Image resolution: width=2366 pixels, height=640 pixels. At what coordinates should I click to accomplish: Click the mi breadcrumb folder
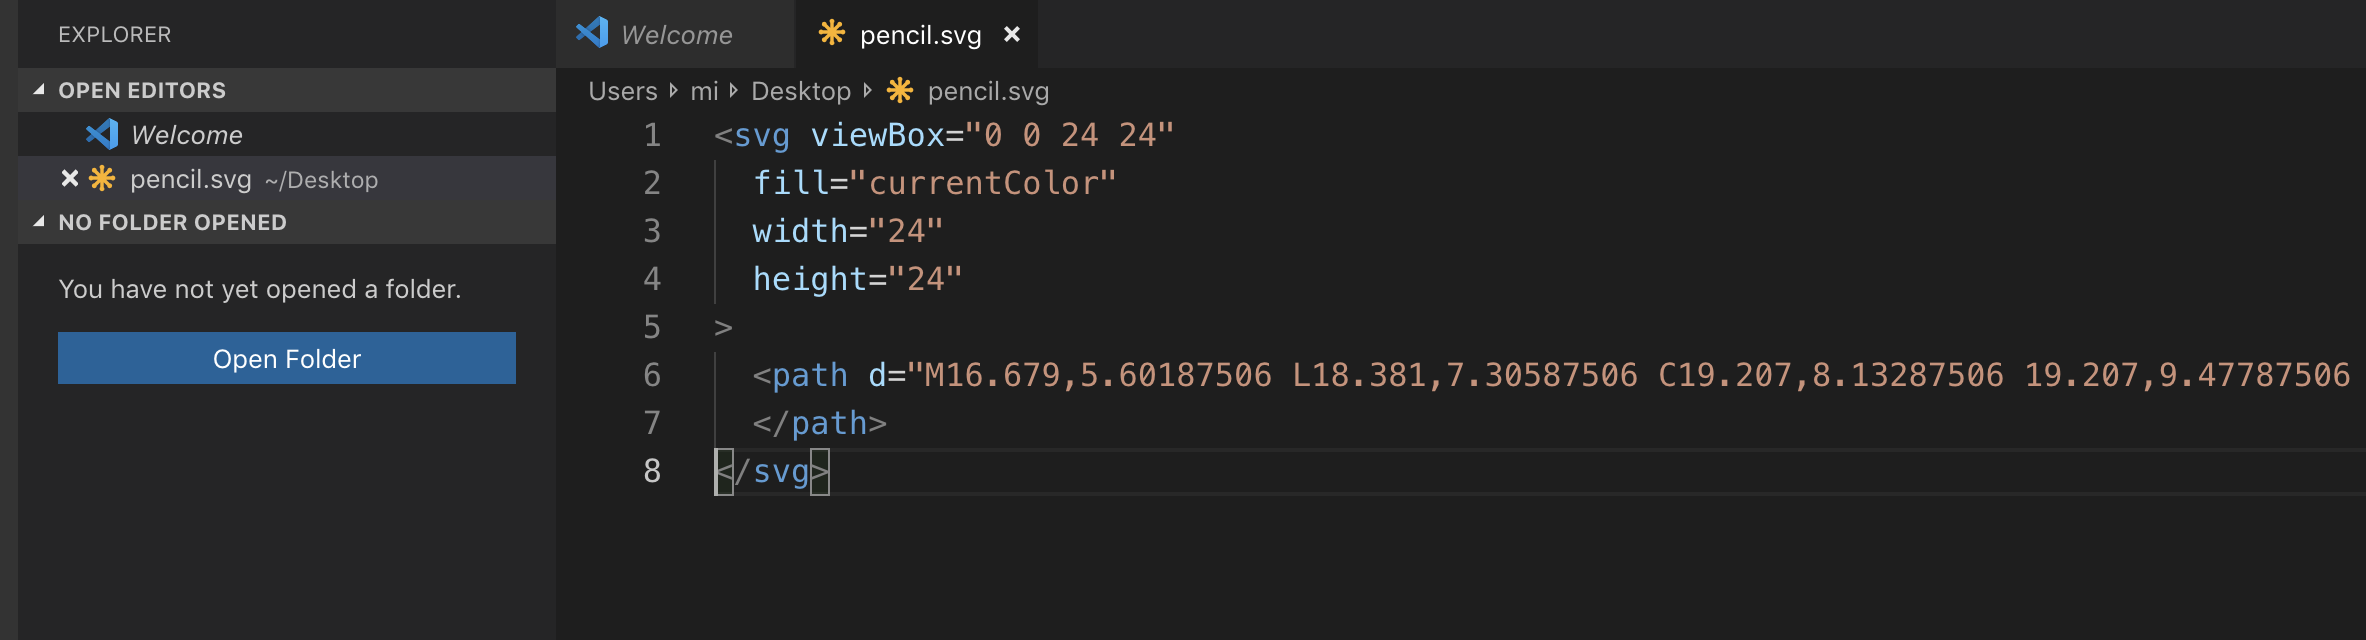tap(704, 91)
